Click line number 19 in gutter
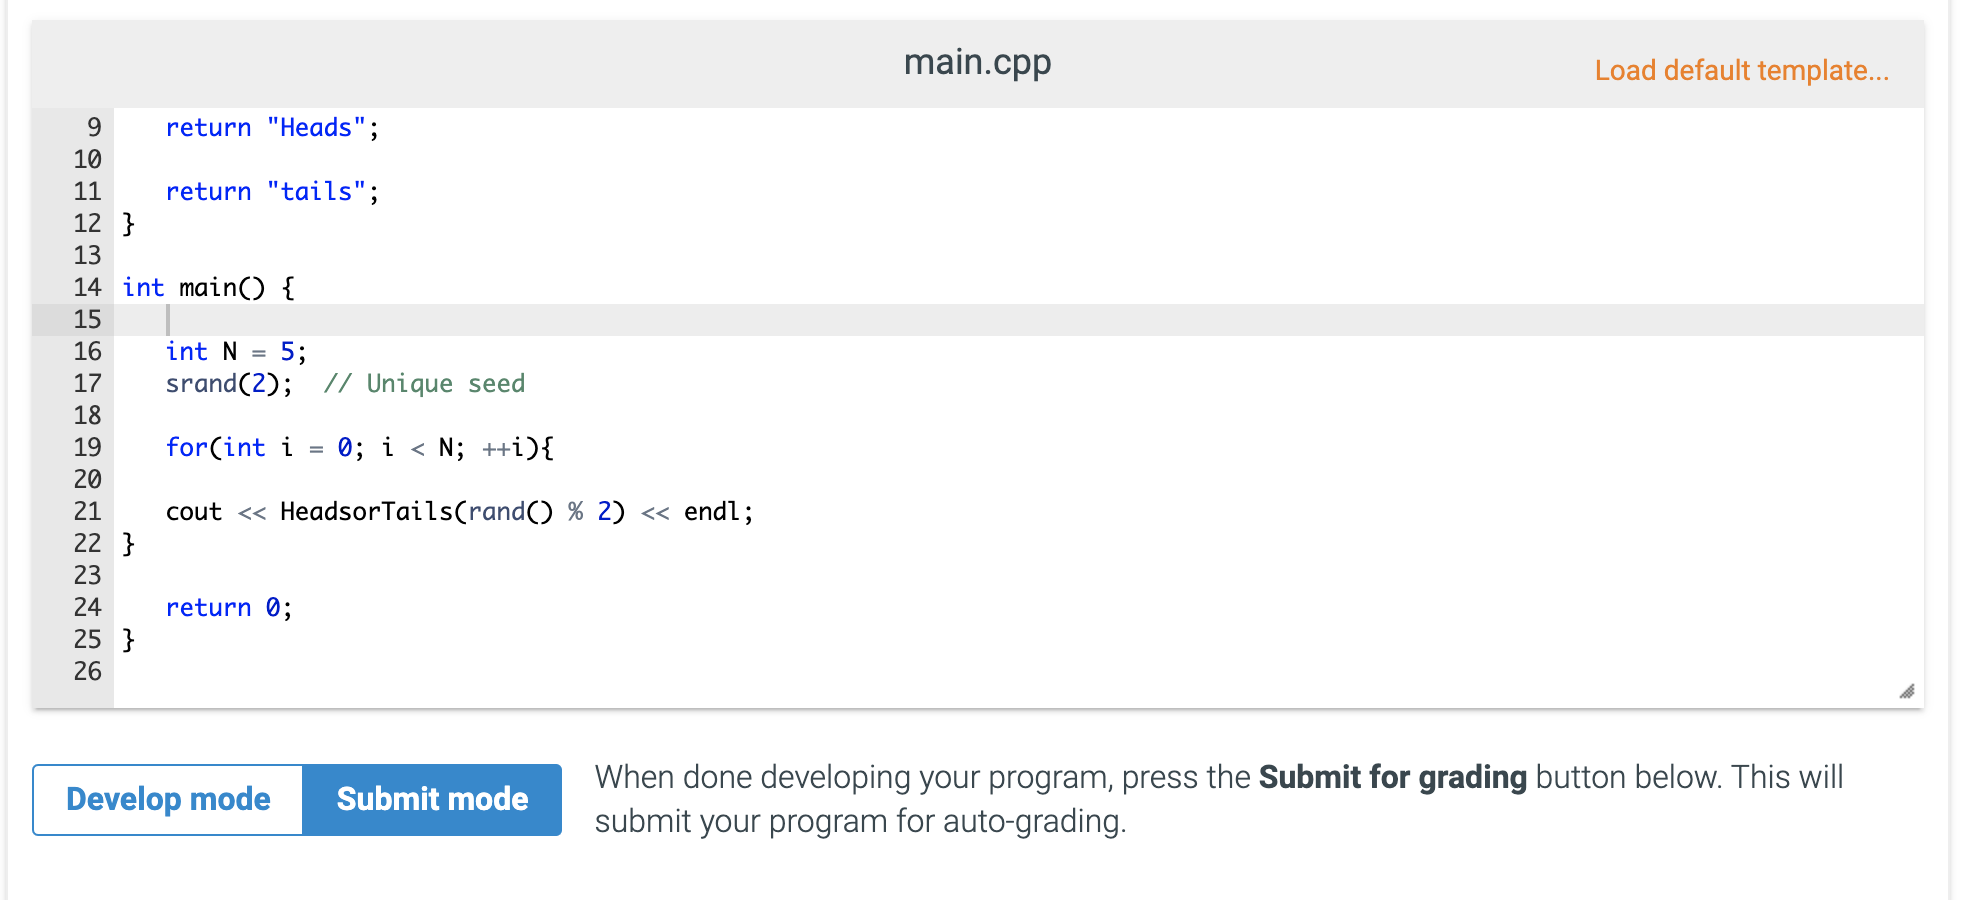Viewport: 1964px width, 900px height. tap(87, 448)
